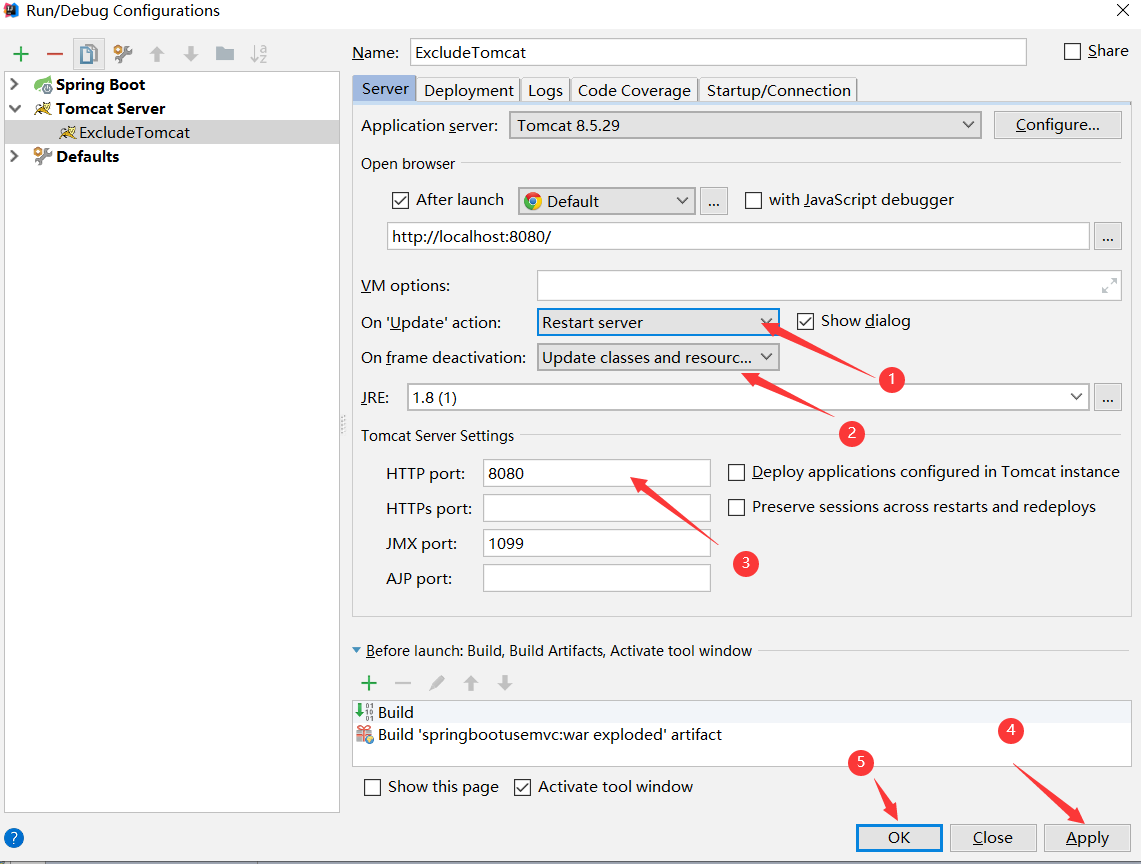Toggle the Share checkbox
1141x864 pixels.
point(1072,52)
